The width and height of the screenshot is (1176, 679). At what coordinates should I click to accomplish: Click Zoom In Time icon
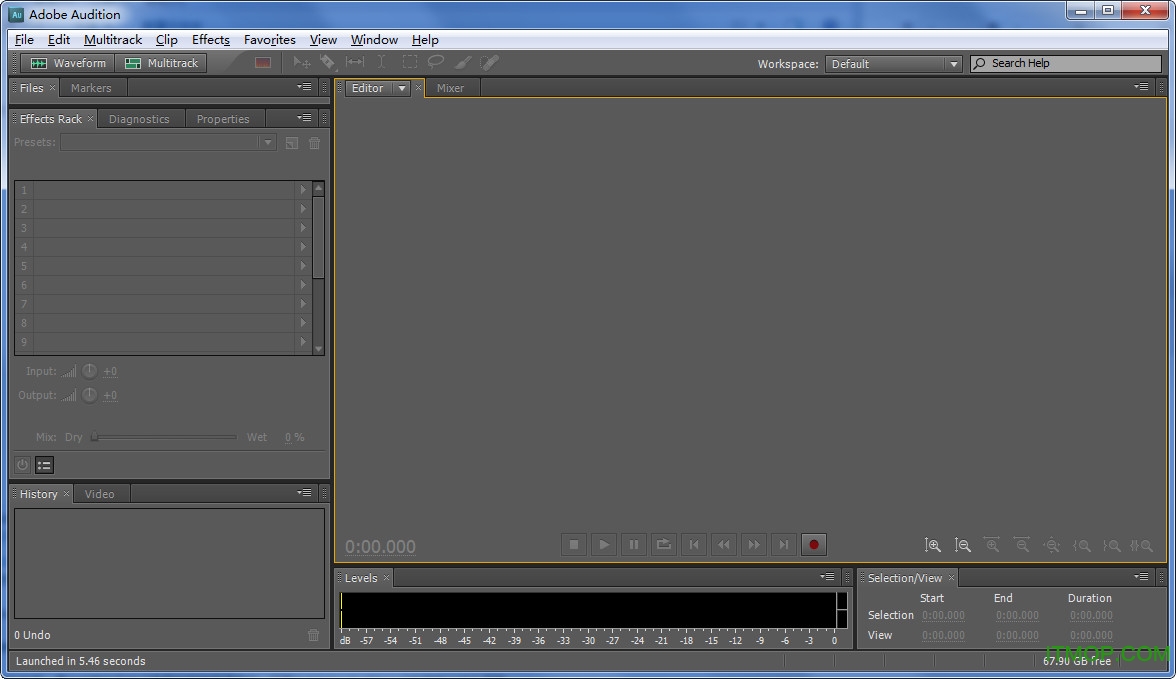(x=992, y=545)
